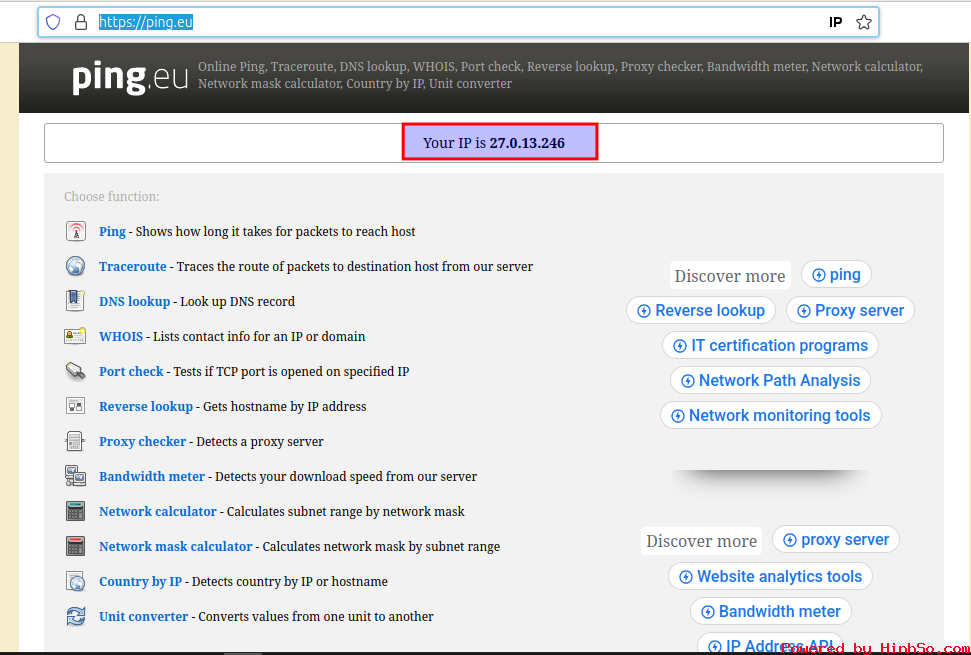This screenshot has height=655, width=971.
Task: Open the site security lock icon
Action: (80, 22)
